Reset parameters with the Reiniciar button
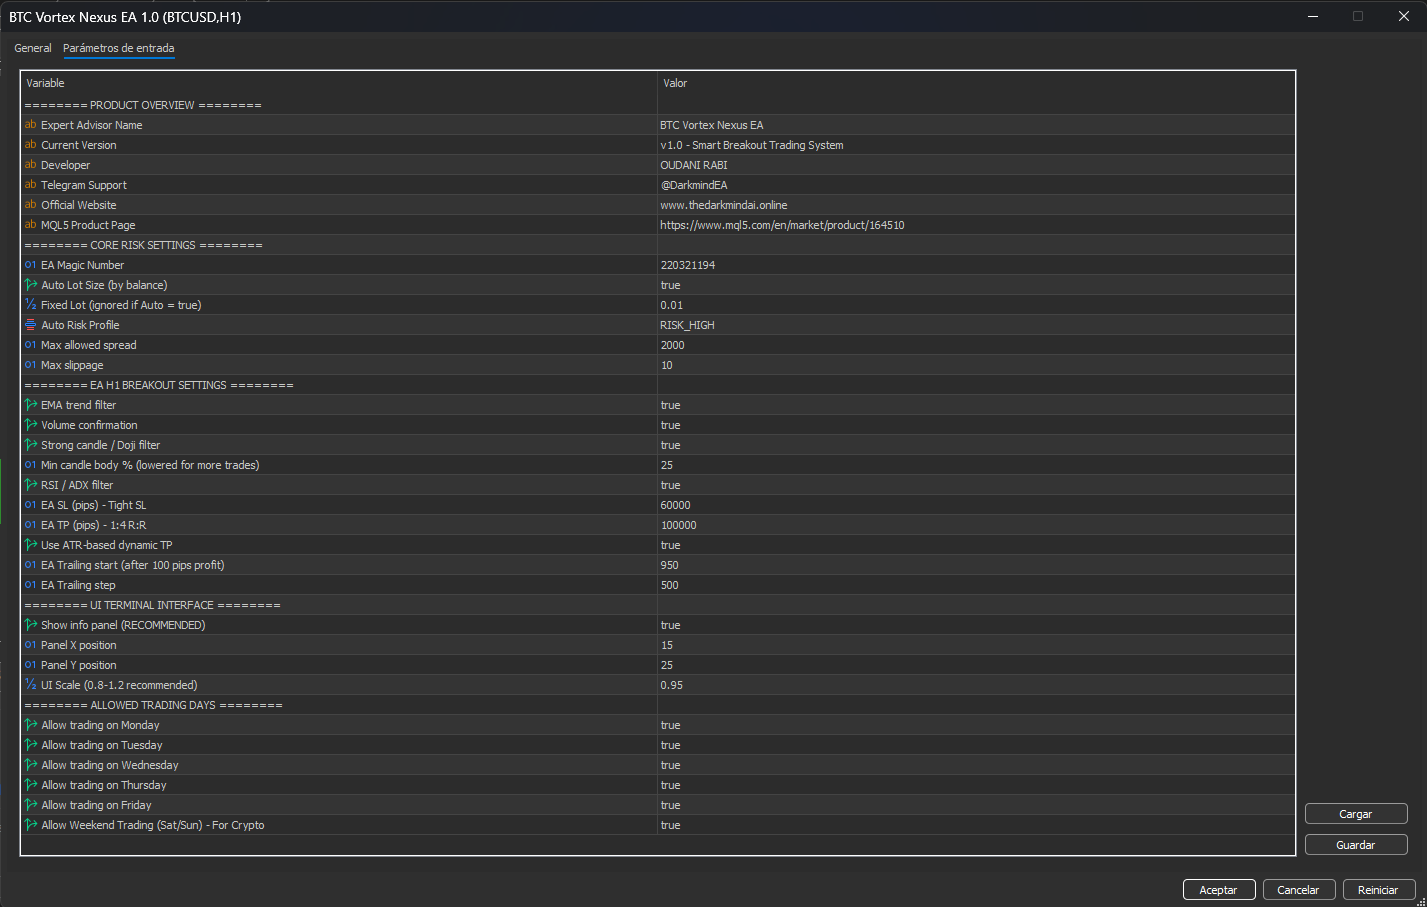The image size is (1427, 907). (1378, 890)
